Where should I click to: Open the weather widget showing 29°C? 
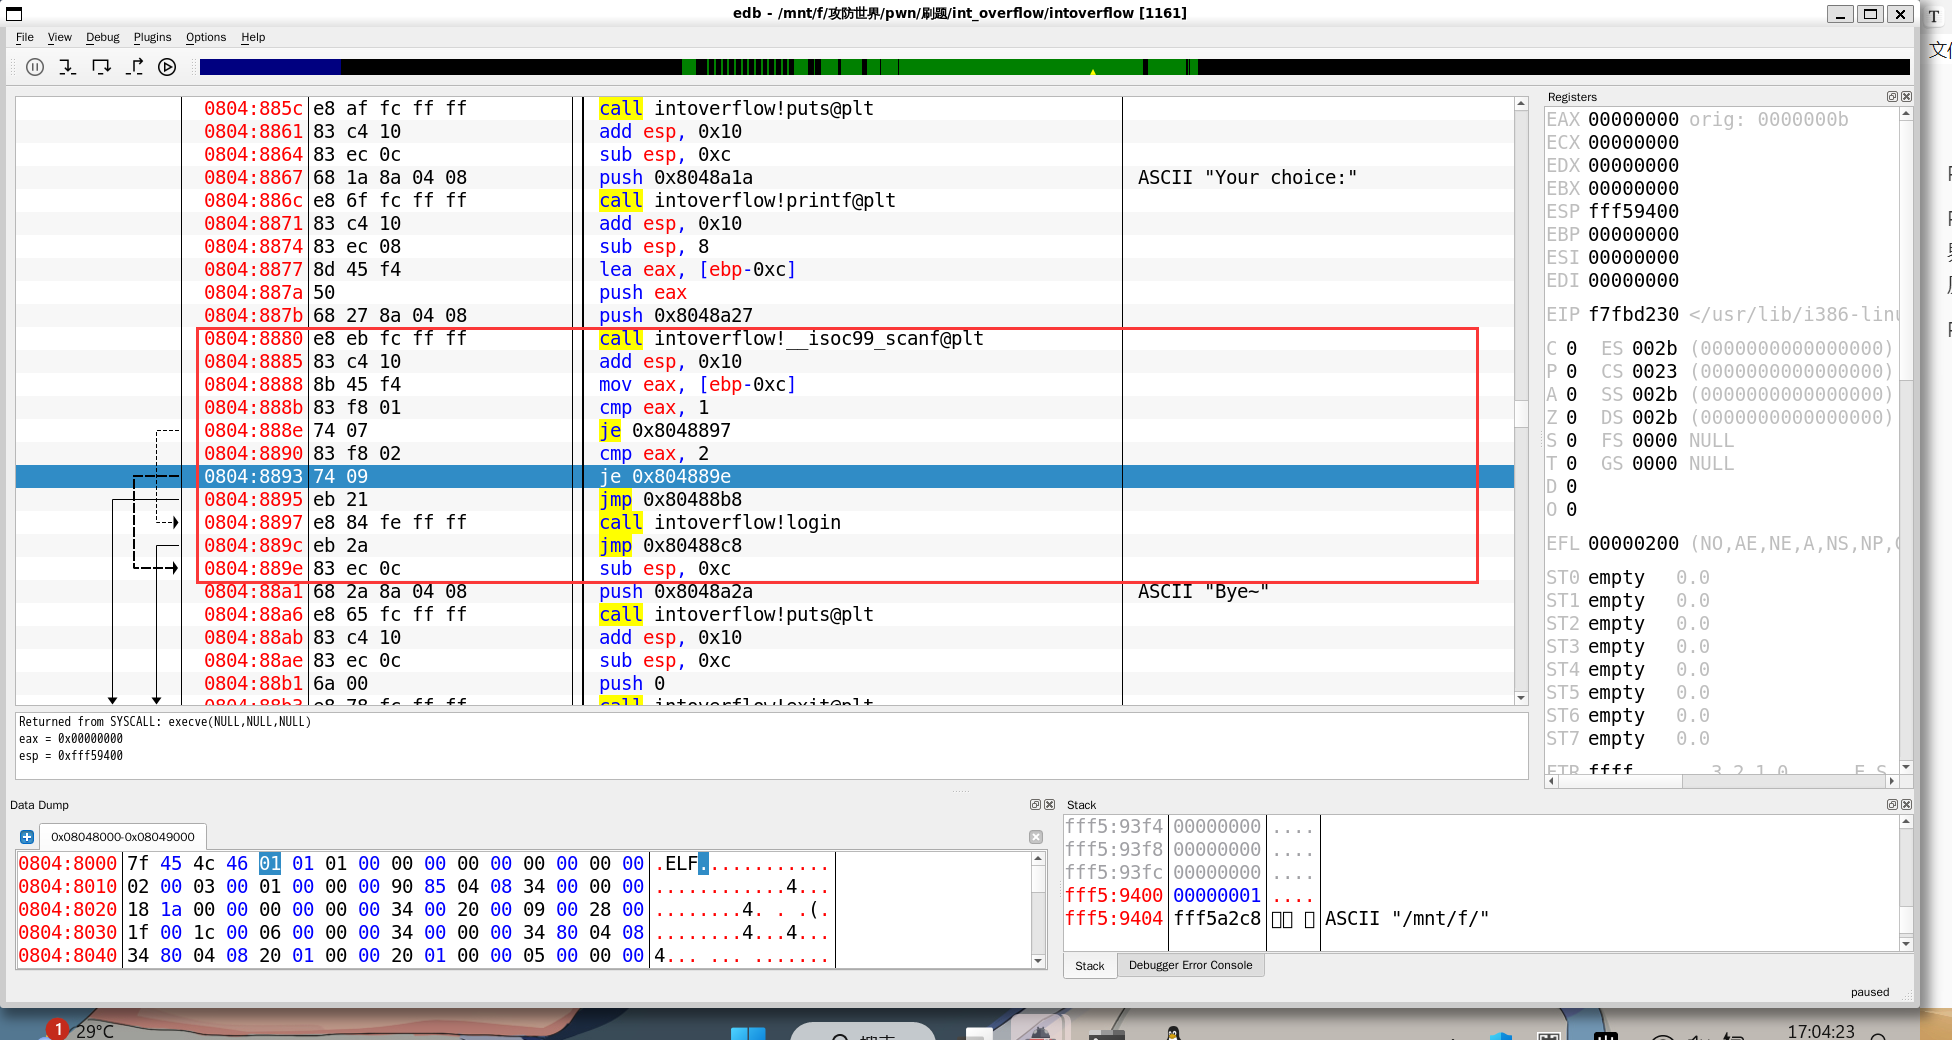tap(80, 1030)
